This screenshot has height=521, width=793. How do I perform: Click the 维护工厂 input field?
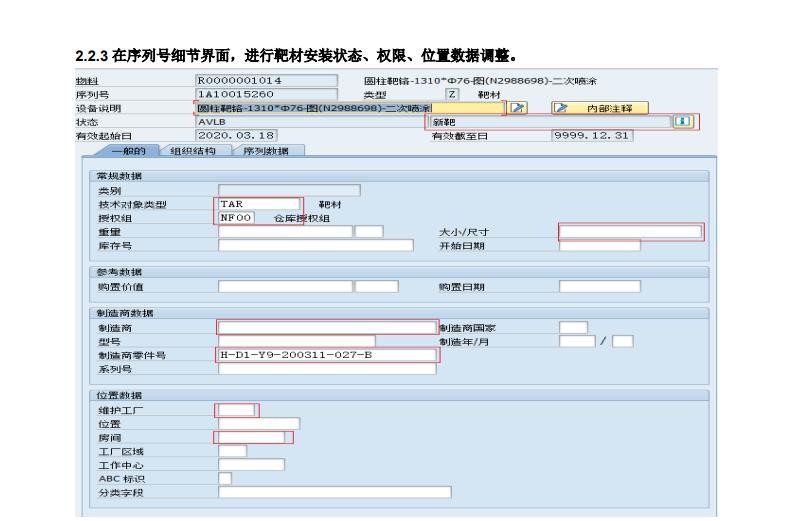point(237,410)
